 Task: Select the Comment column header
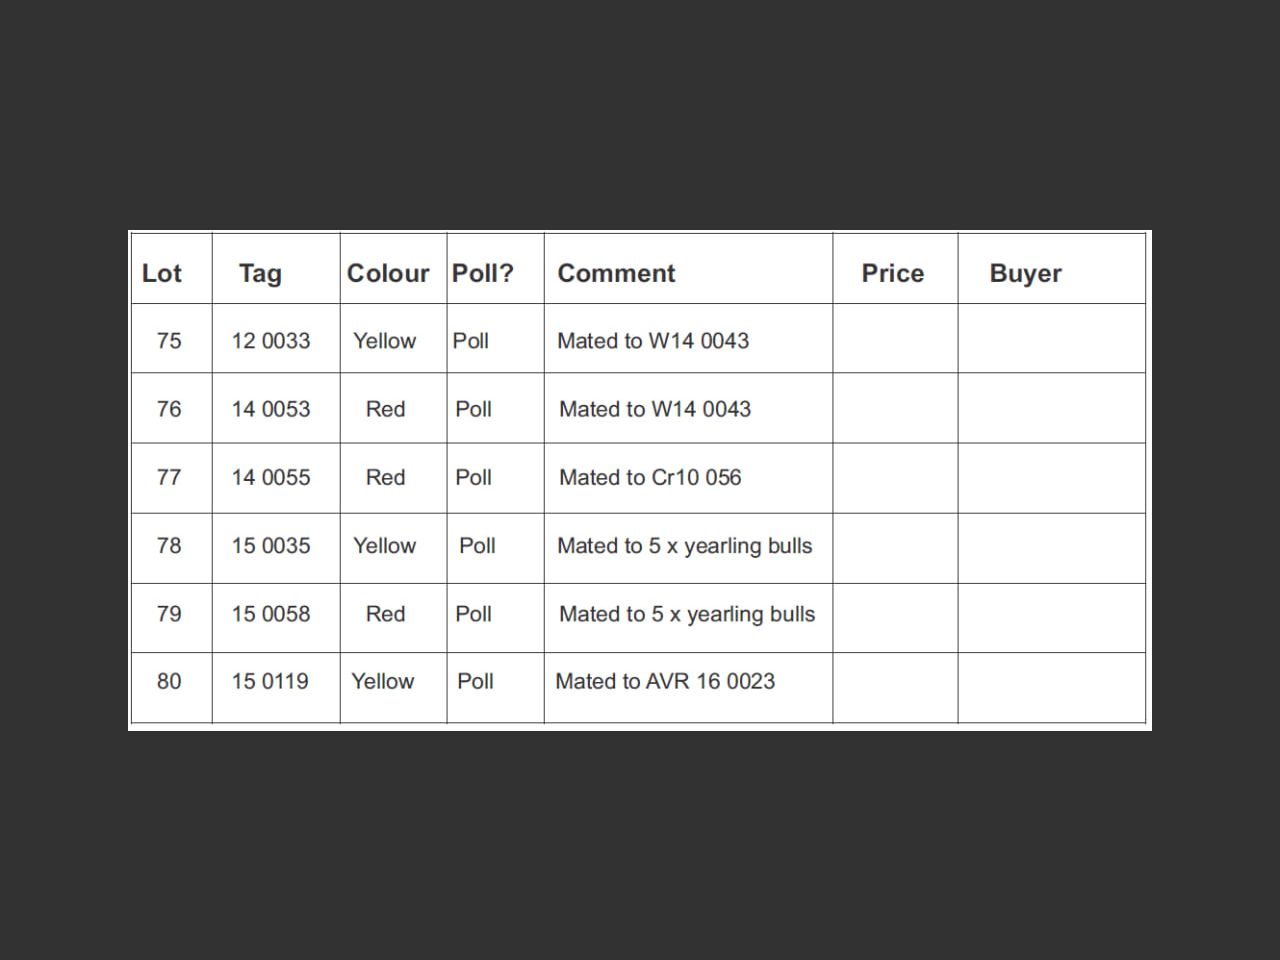pyautogui.click(x=616, y=273)
